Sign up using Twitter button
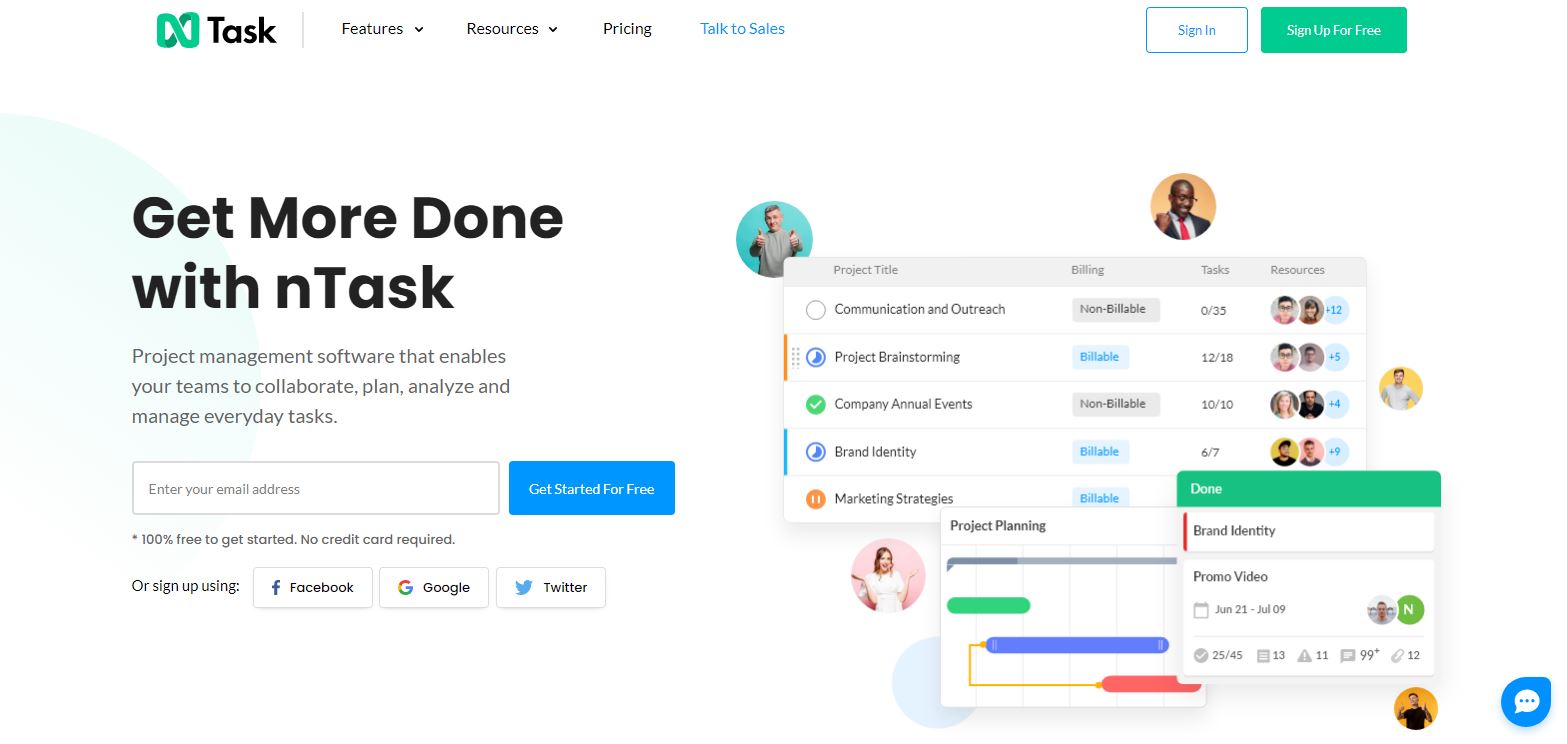The image size is (1567, 744). (x=550, y=588)
